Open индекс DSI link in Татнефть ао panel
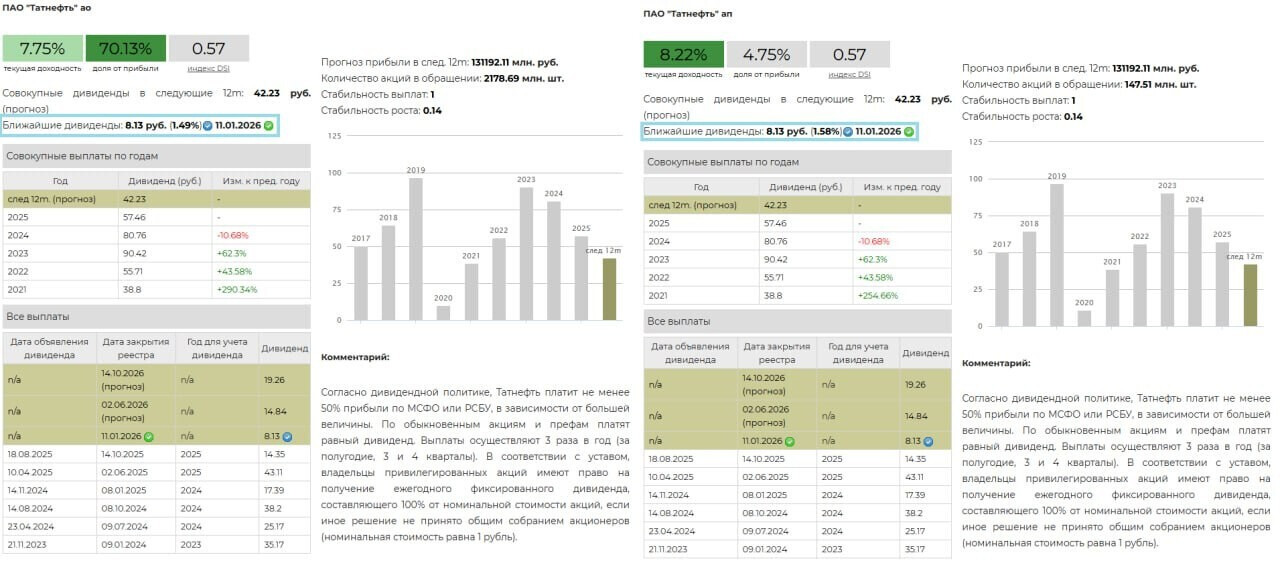Image resolution: width=1280 pixels, height=563 pixels. pos(208,68)
